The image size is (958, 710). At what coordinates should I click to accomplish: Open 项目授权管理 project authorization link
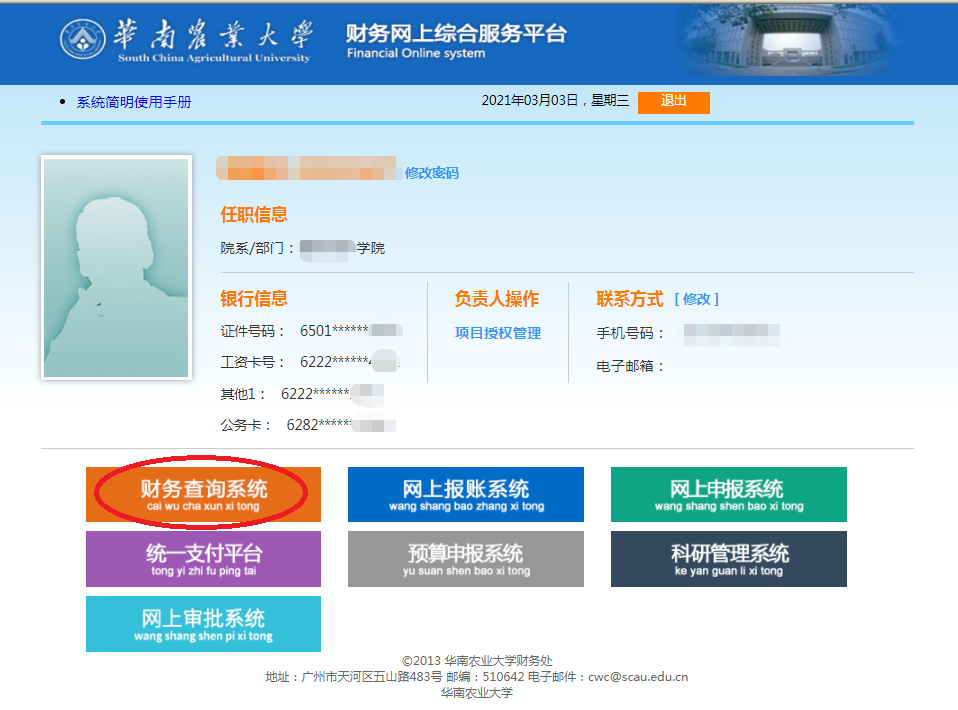pos(498,333)
